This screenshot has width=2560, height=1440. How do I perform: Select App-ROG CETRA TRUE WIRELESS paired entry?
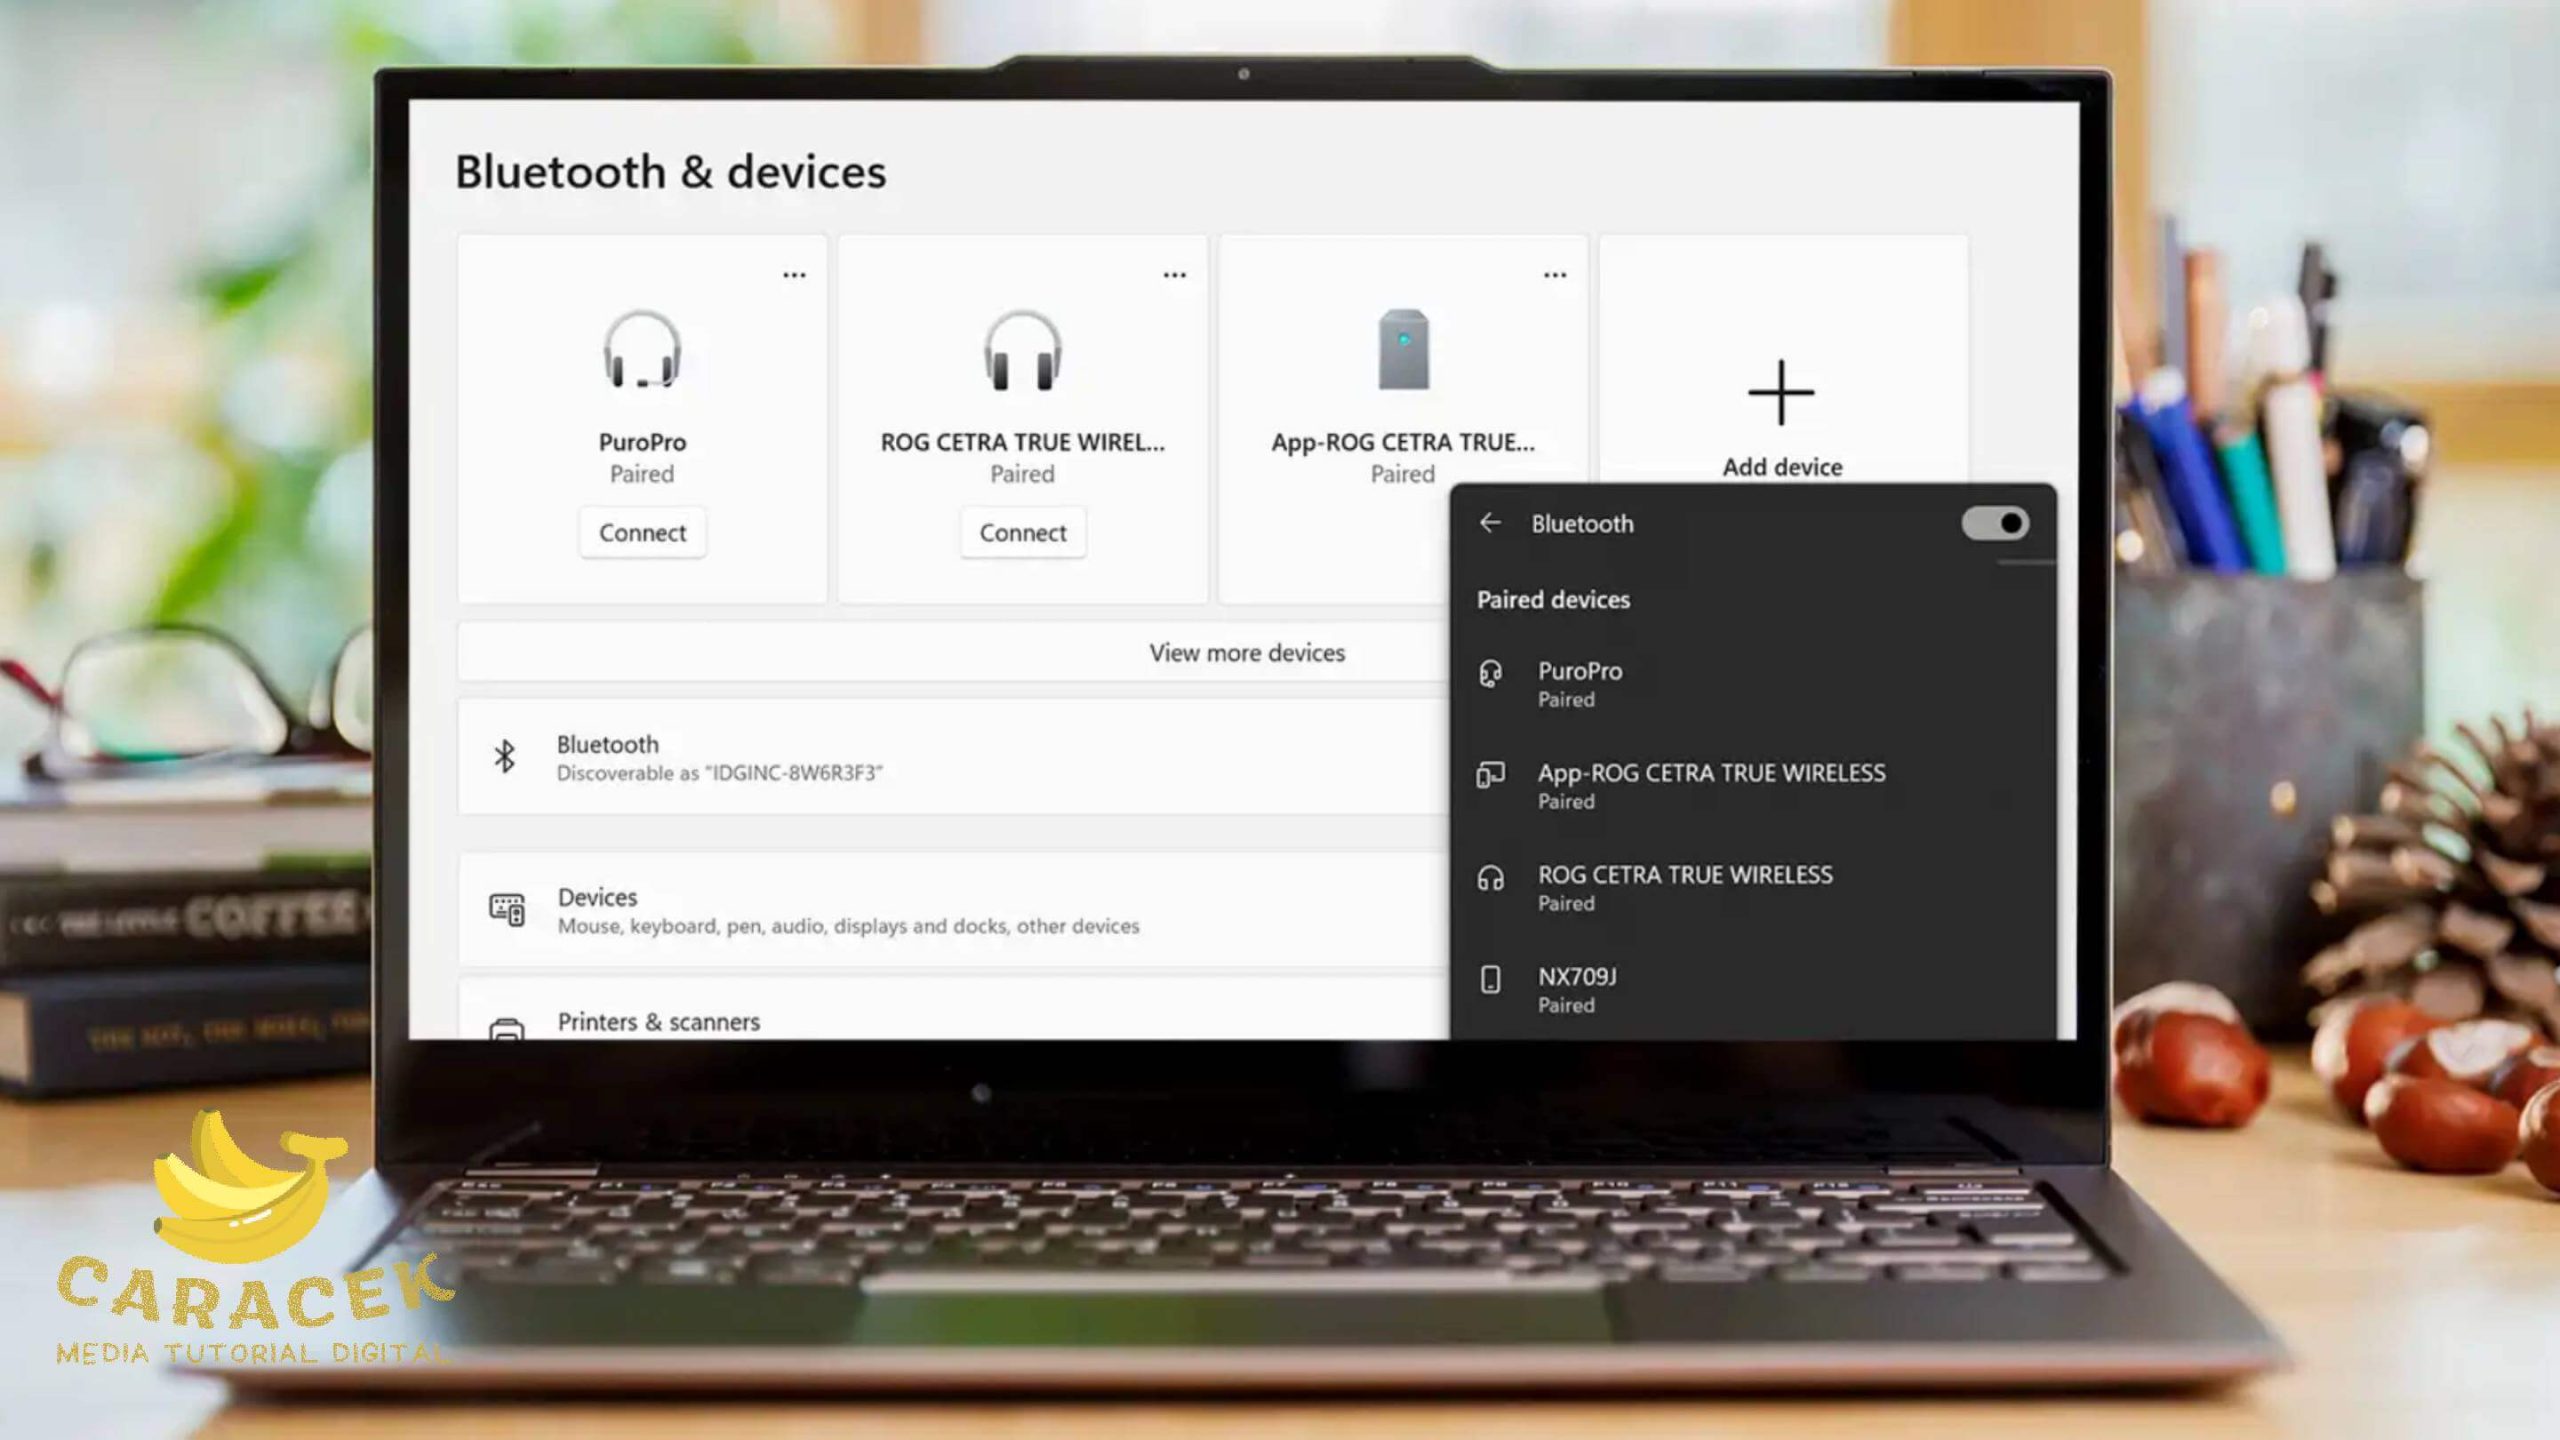tap(1710, 786)
